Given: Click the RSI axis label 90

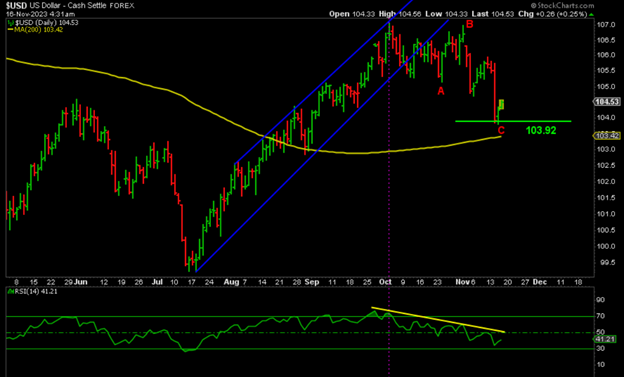Looking at the screenshot, I should [600, 300].
